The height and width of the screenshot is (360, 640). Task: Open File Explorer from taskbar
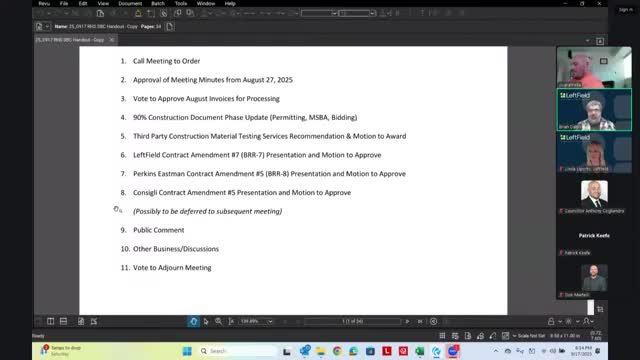pos(321,351)
